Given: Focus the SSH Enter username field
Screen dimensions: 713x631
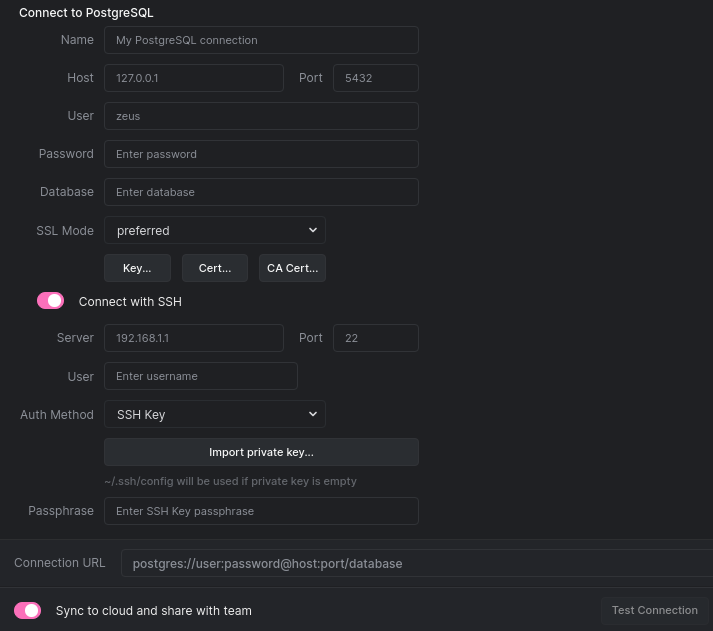Looking at the screenshot, I should (201, 376).
